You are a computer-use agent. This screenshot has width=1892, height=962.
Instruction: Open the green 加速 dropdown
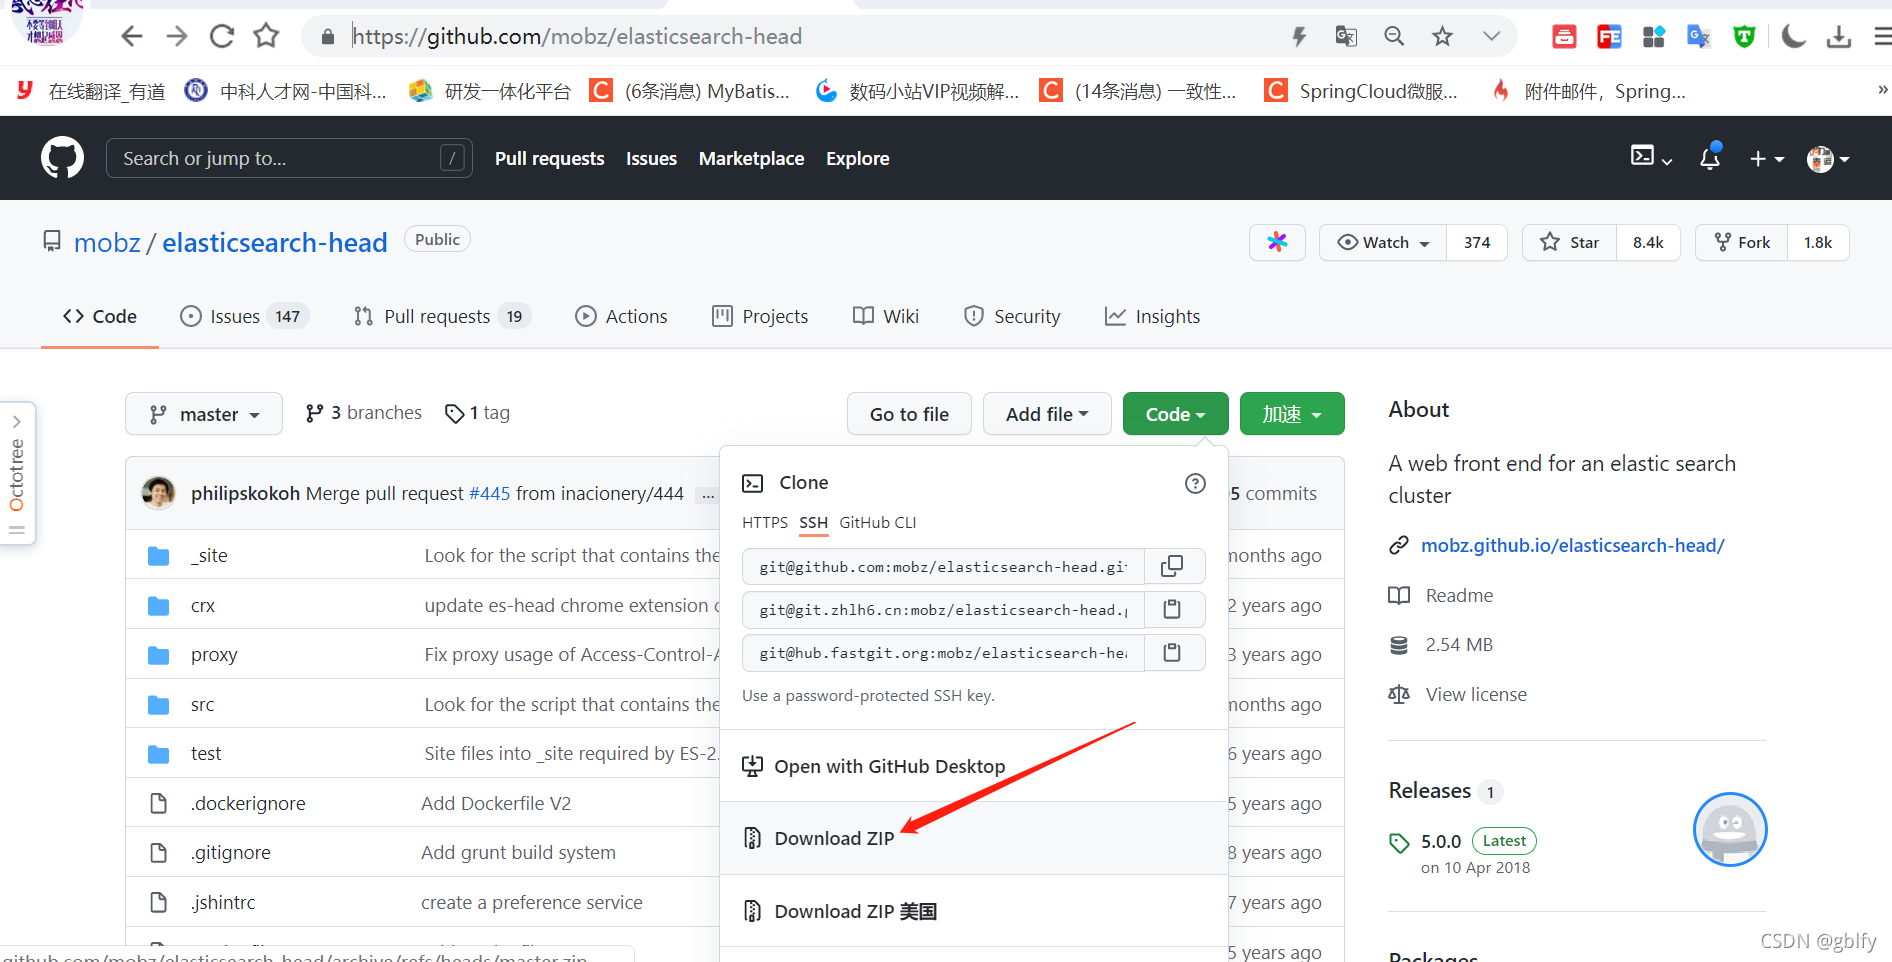point(1292,414)
